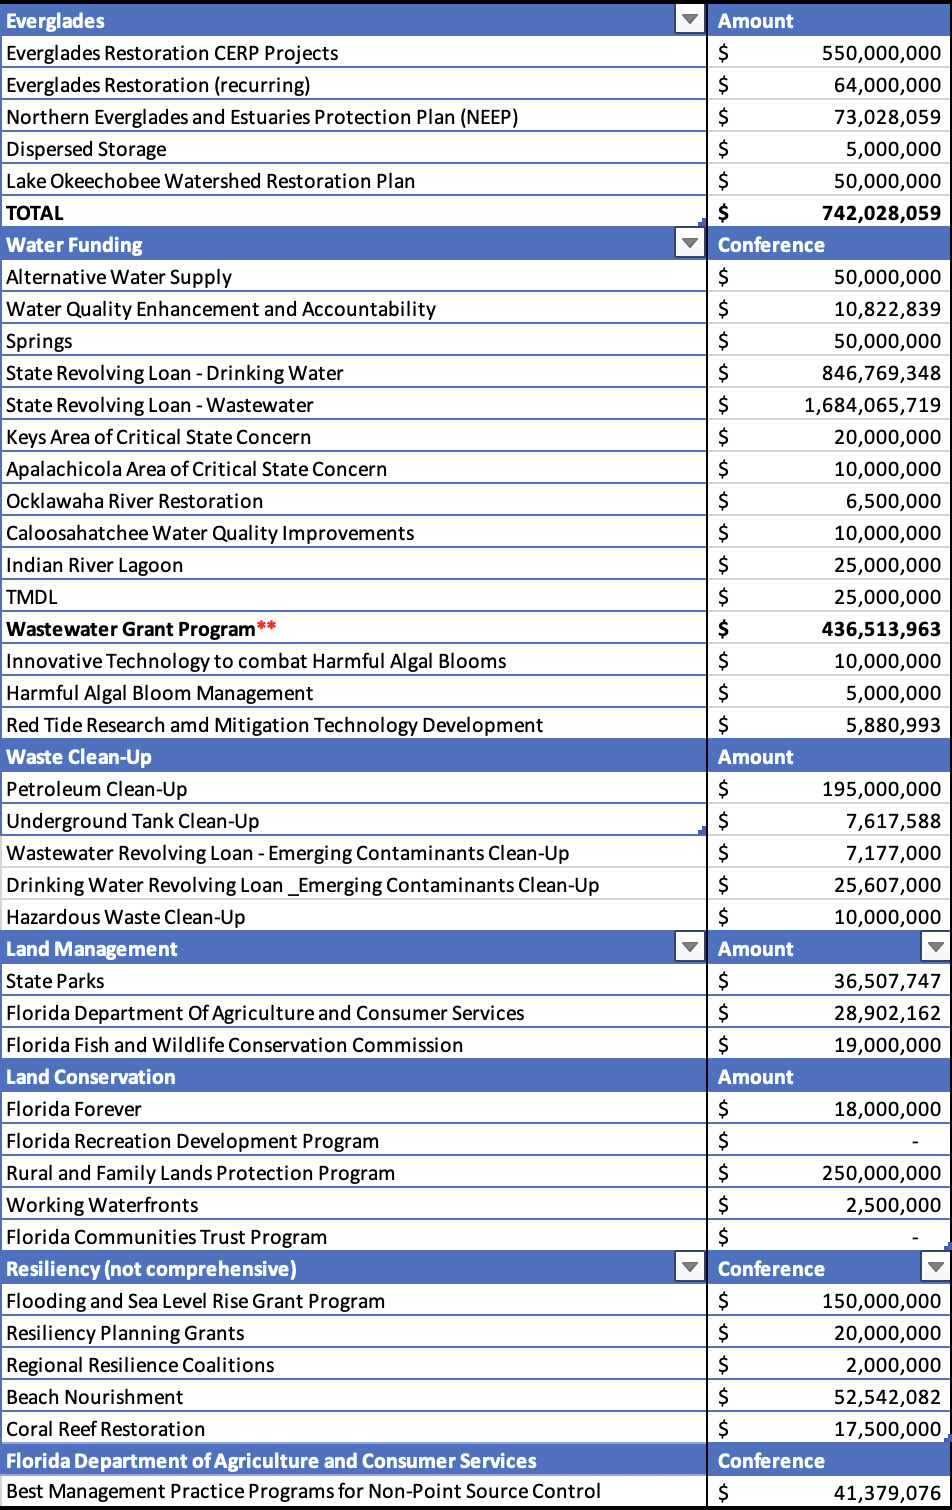Viewport: 952px width, 1510px height.
Task: Select the Beach Nourishment amount 52,542,082
Action: pos(886,1397)
